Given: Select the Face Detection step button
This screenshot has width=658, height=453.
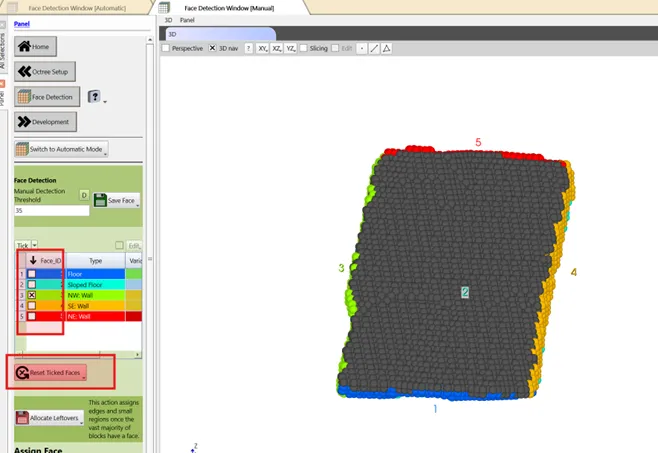Looking at the screenshot, I should (46, 97).
